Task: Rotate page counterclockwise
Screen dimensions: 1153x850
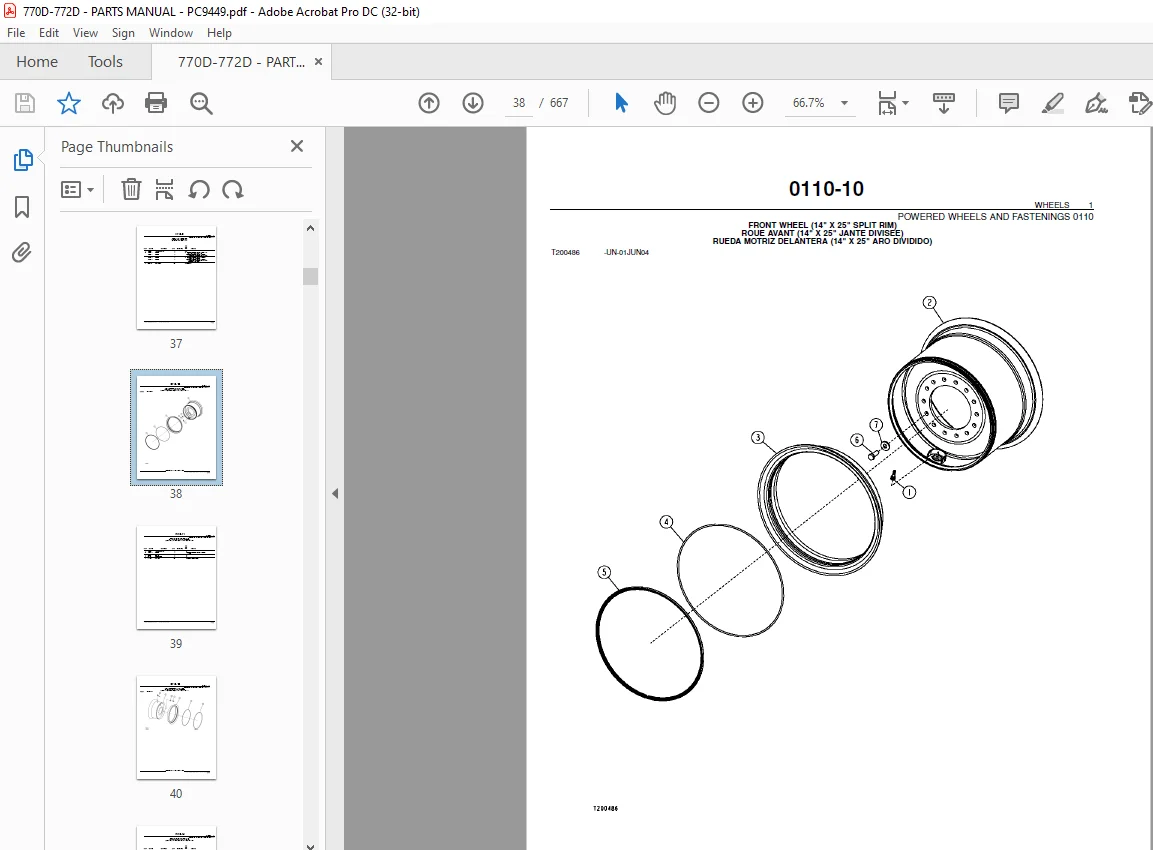Action: (199, 190)
